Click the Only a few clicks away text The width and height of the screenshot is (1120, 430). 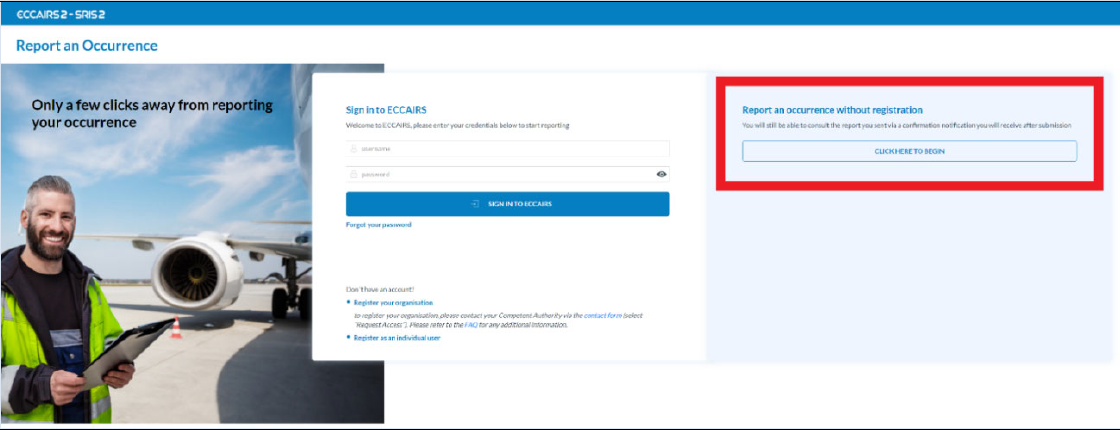tap(152, 114)
